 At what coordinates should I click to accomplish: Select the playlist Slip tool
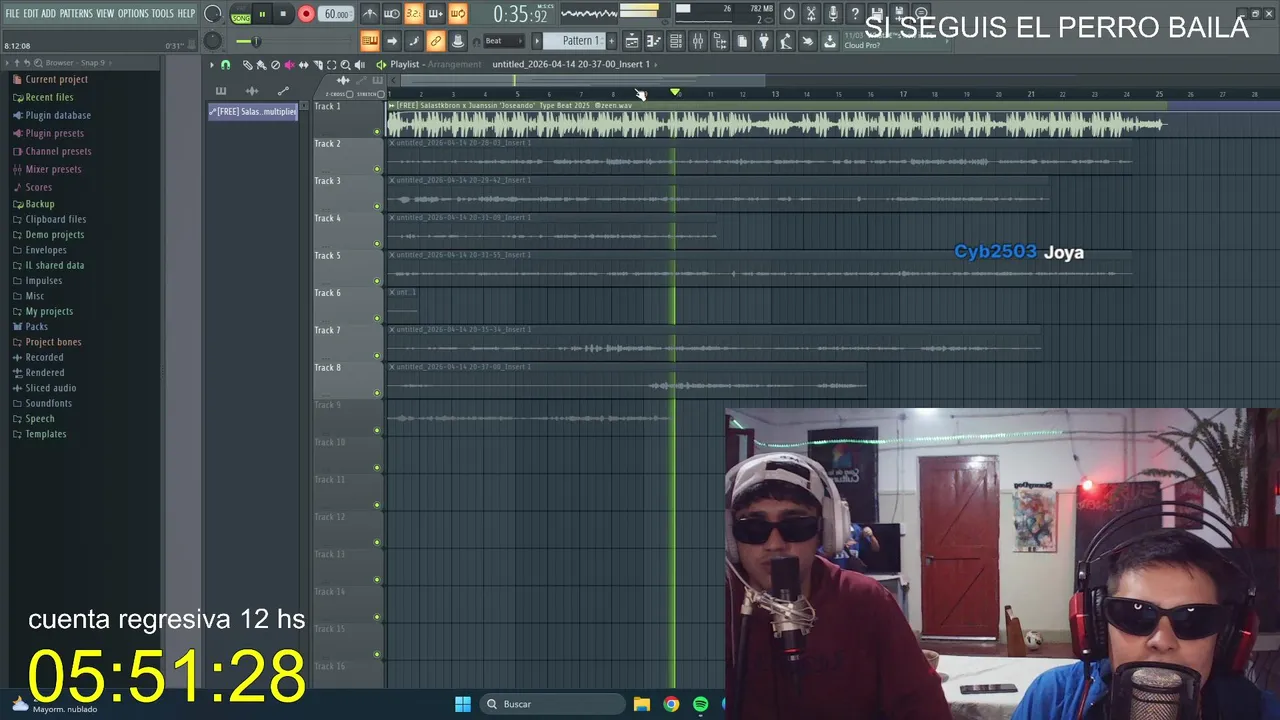(303, 65)
